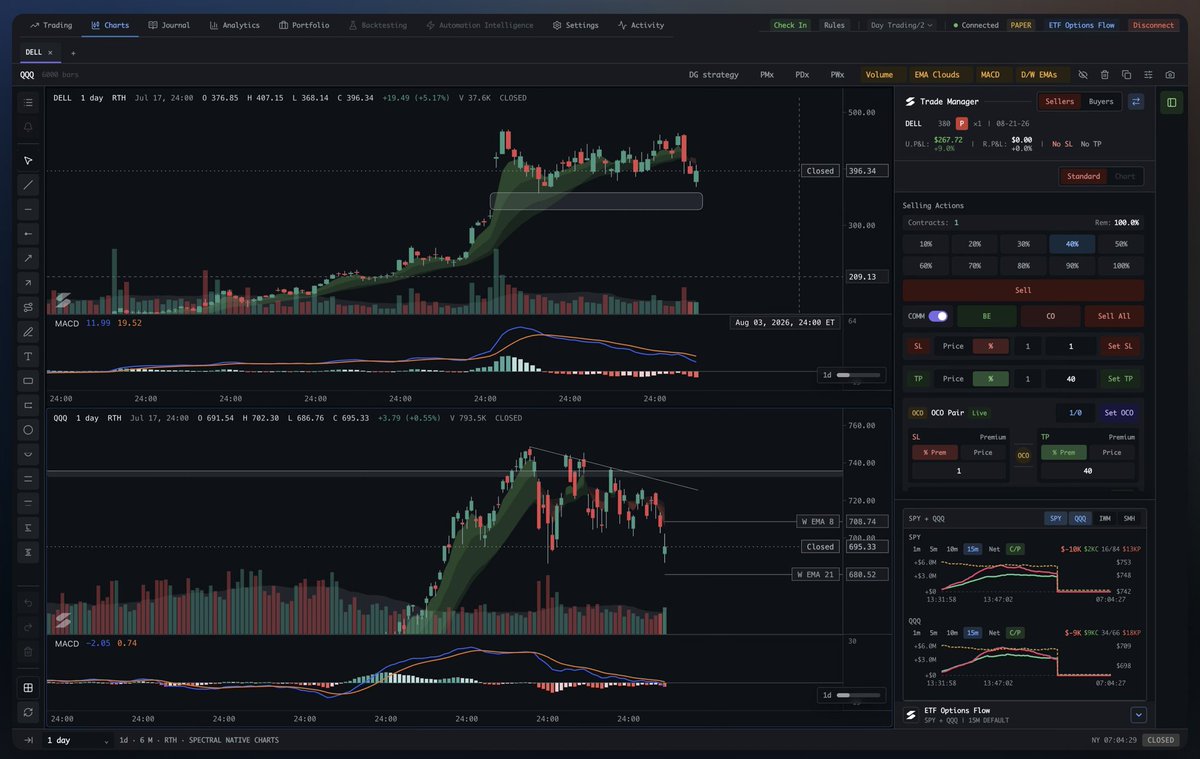
Task: Toggle the chart grid layout icon
Action: (x=28, y=687)
